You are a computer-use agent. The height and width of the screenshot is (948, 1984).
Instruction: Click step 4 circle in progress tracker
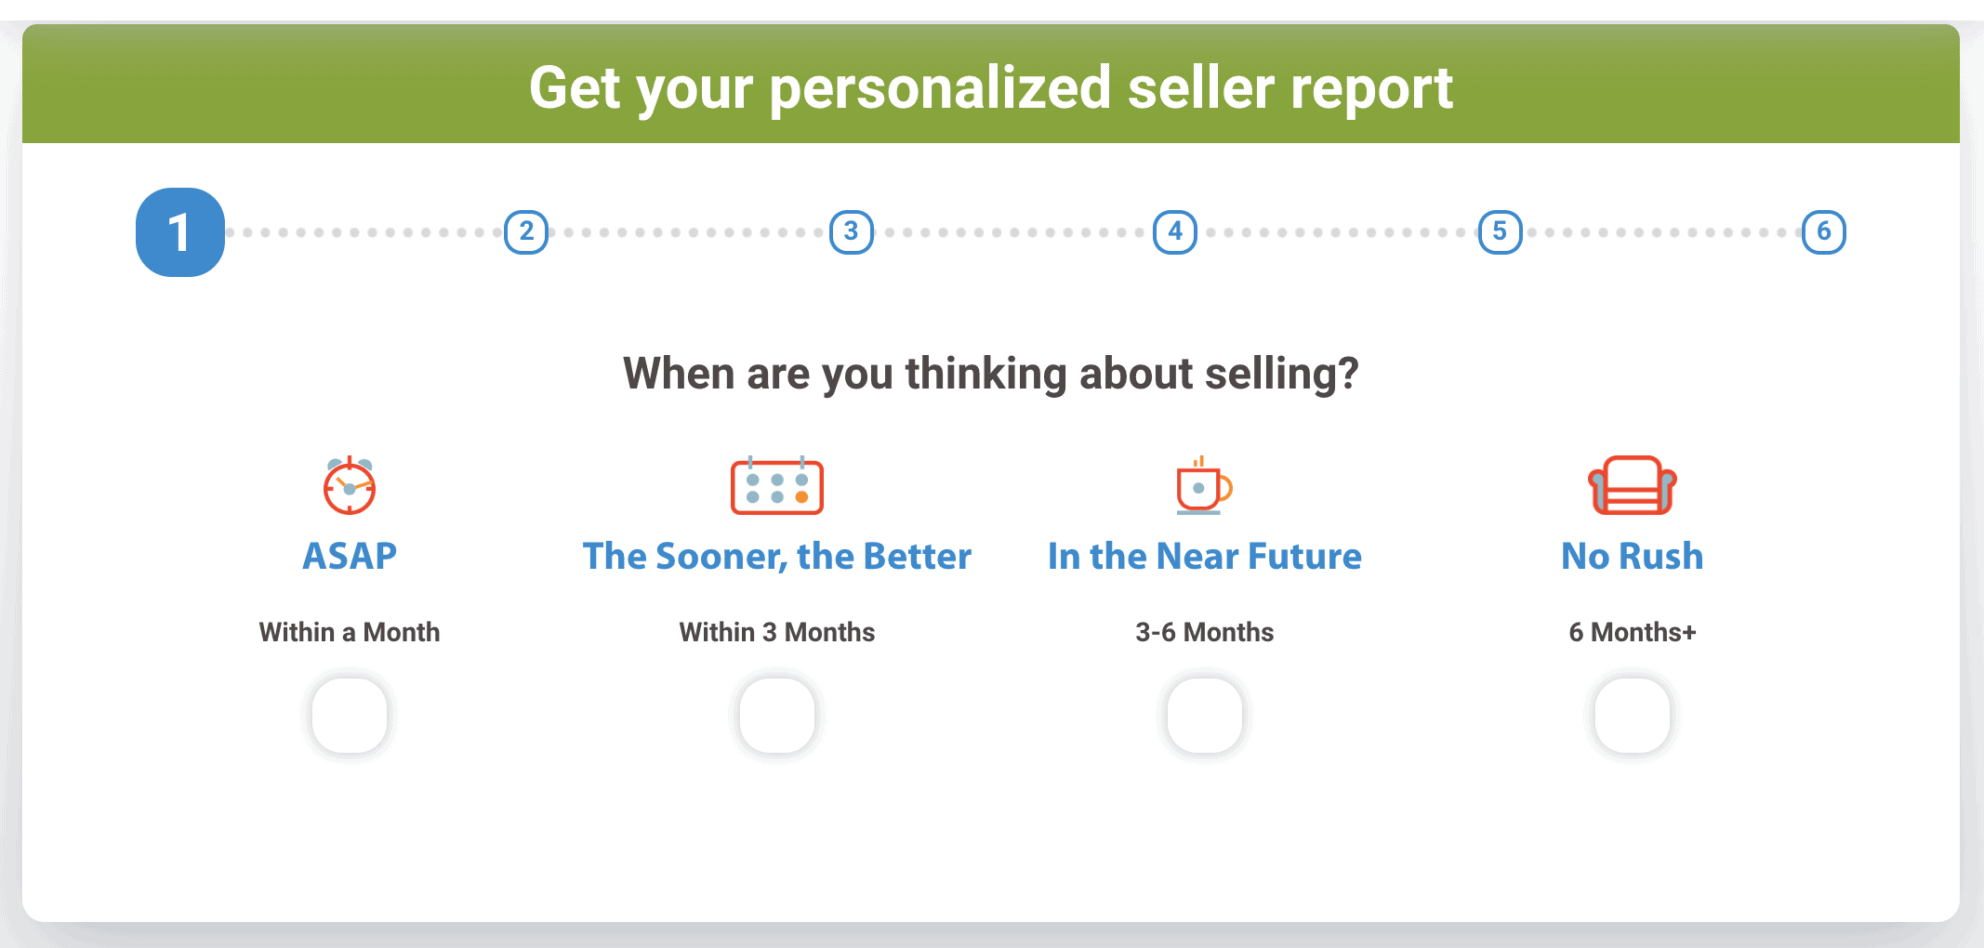tap(1175, 232)
